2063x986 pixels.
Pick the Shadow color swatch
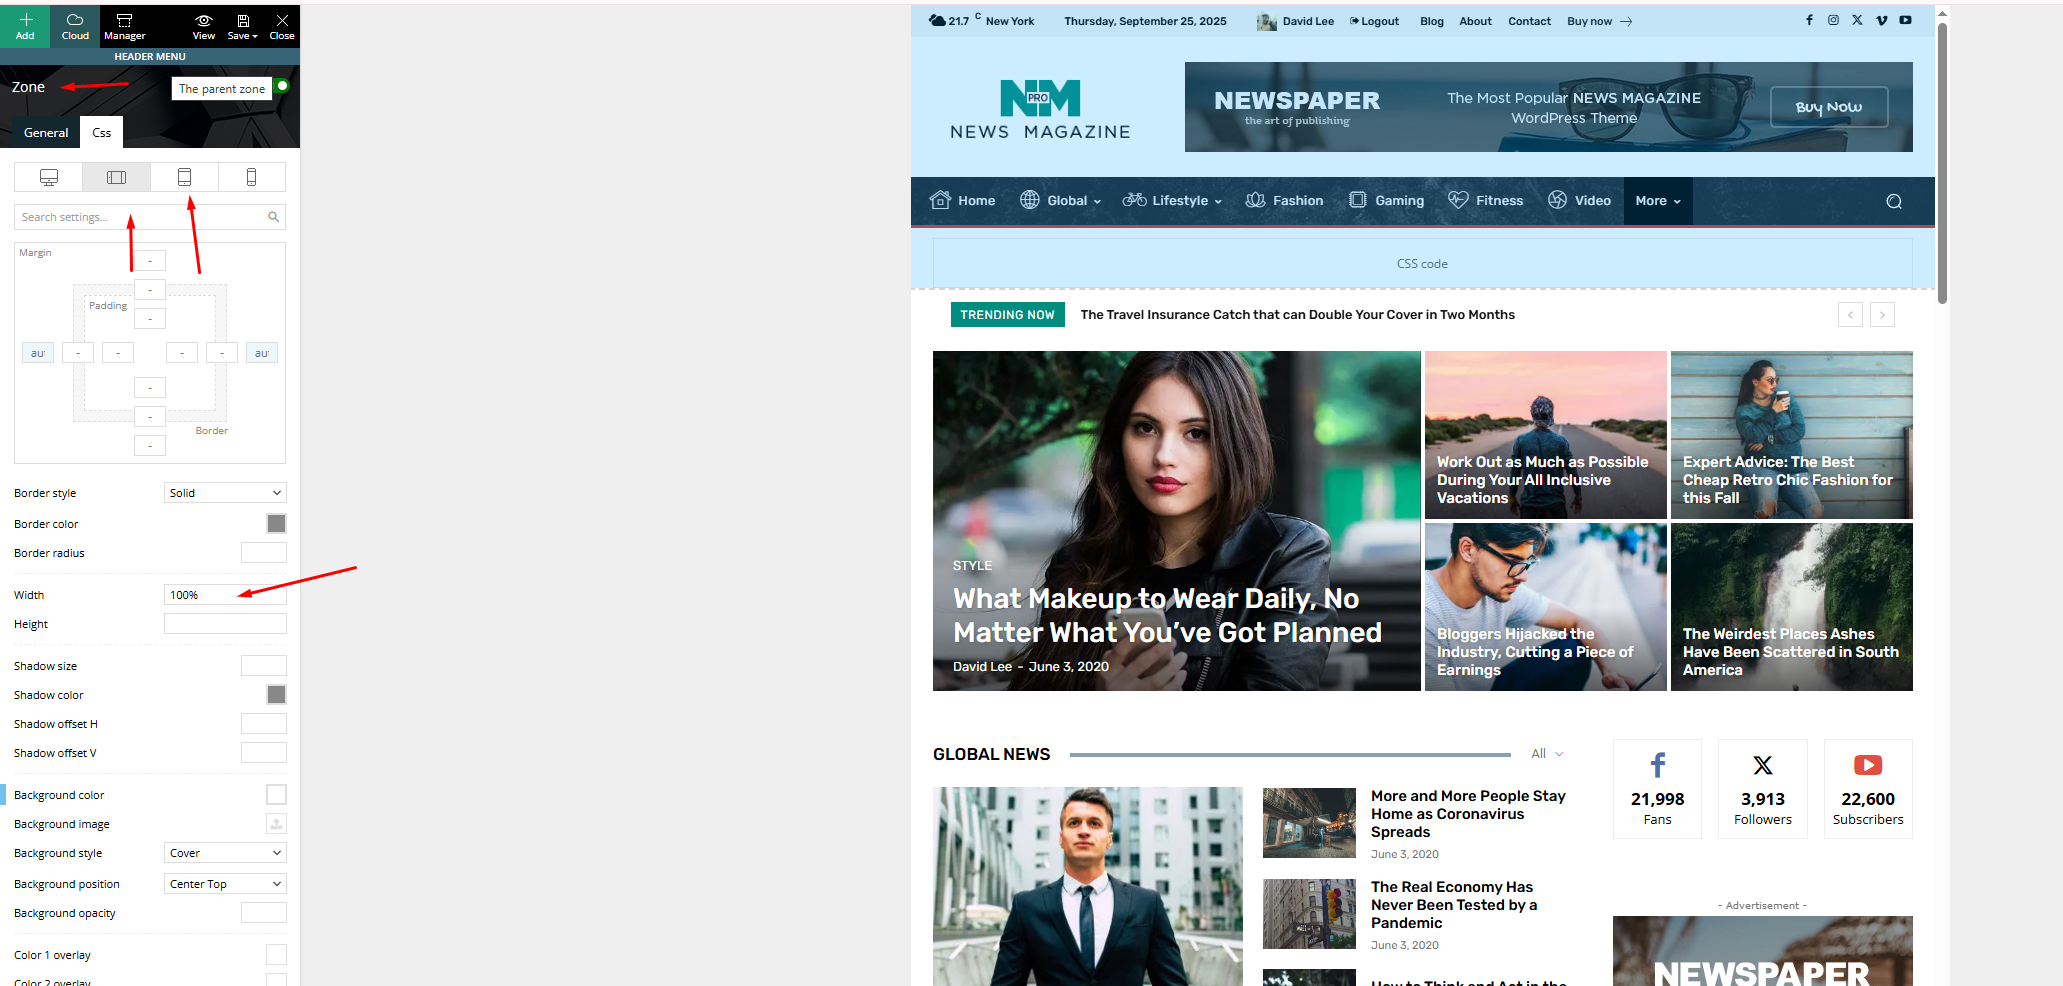pos(276,695)
